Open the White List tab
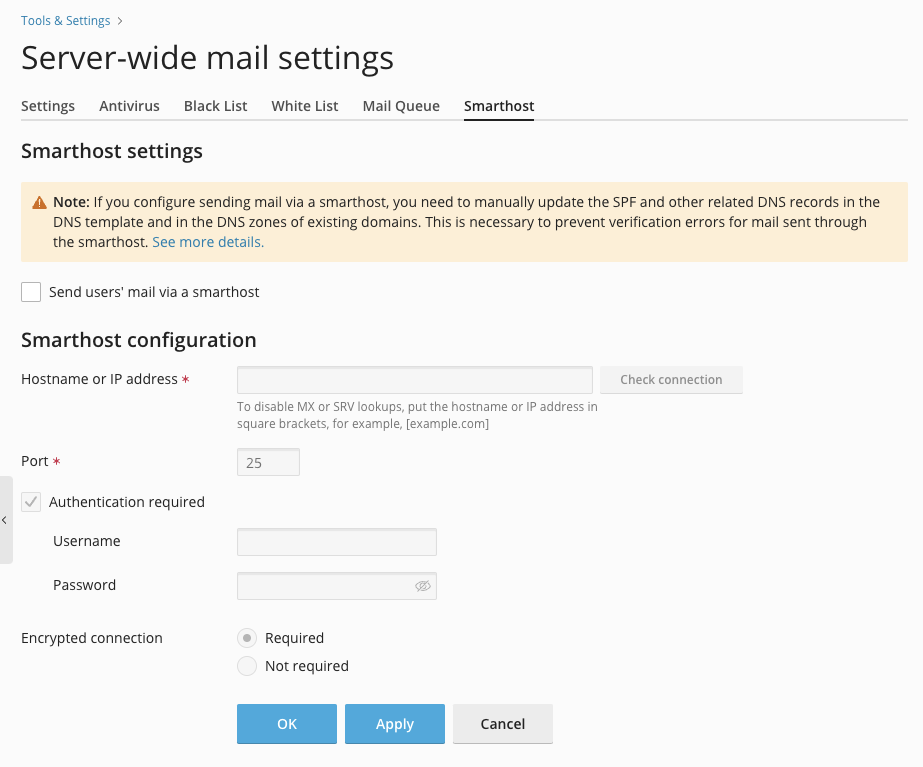 tap(305, 106)
